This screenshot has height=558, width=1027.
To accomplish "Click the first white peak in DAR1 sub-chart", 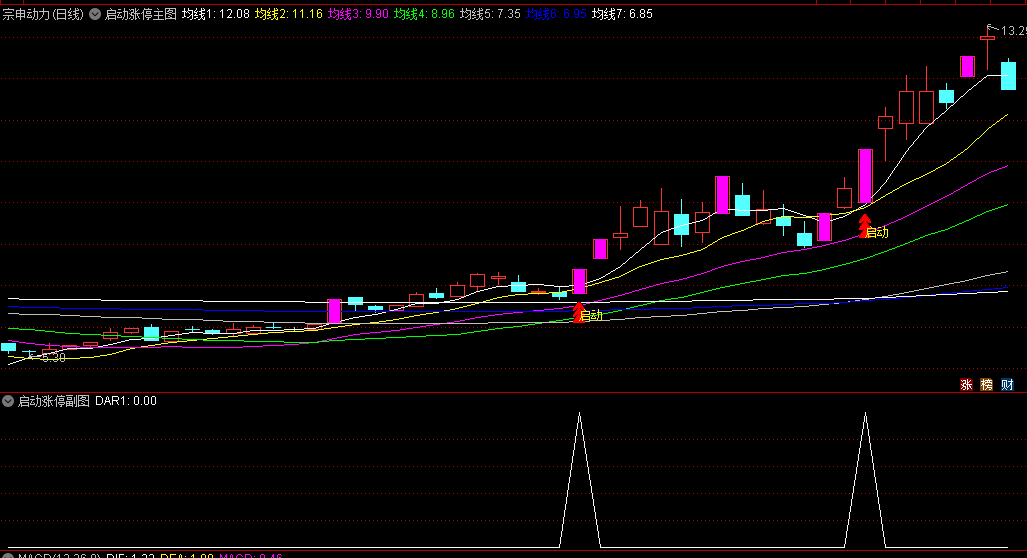I will (579, 415).
